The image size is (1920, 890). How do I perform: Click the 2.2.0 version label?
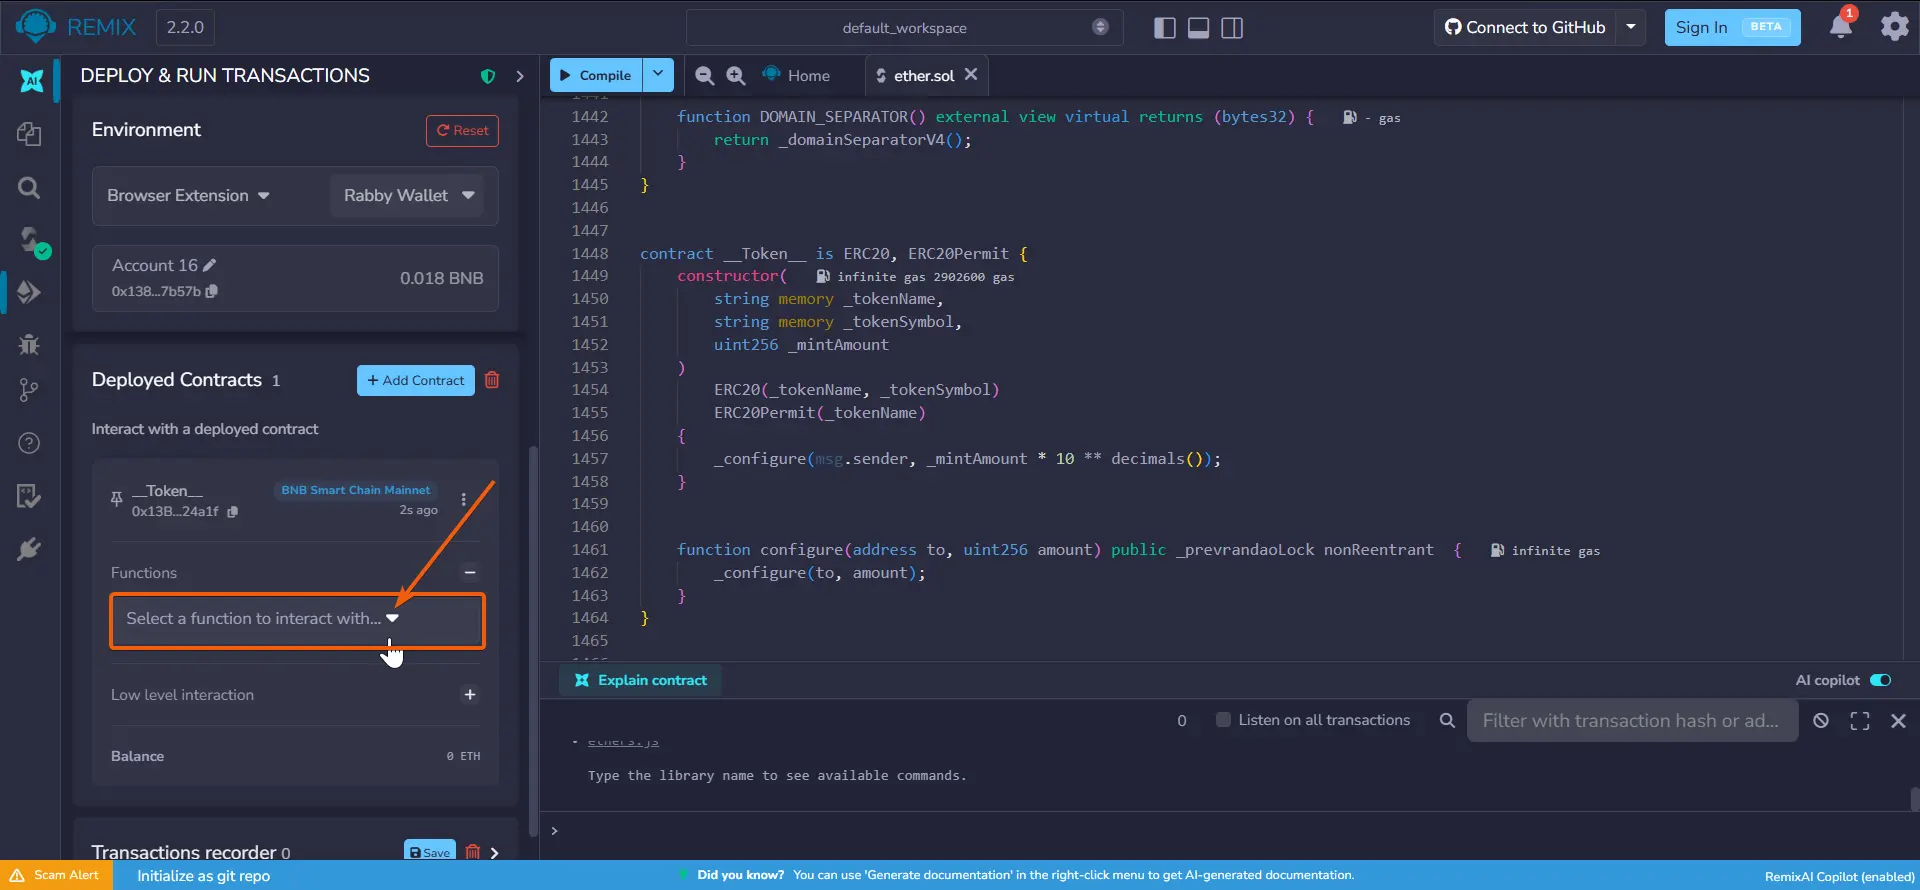point(185,27)
